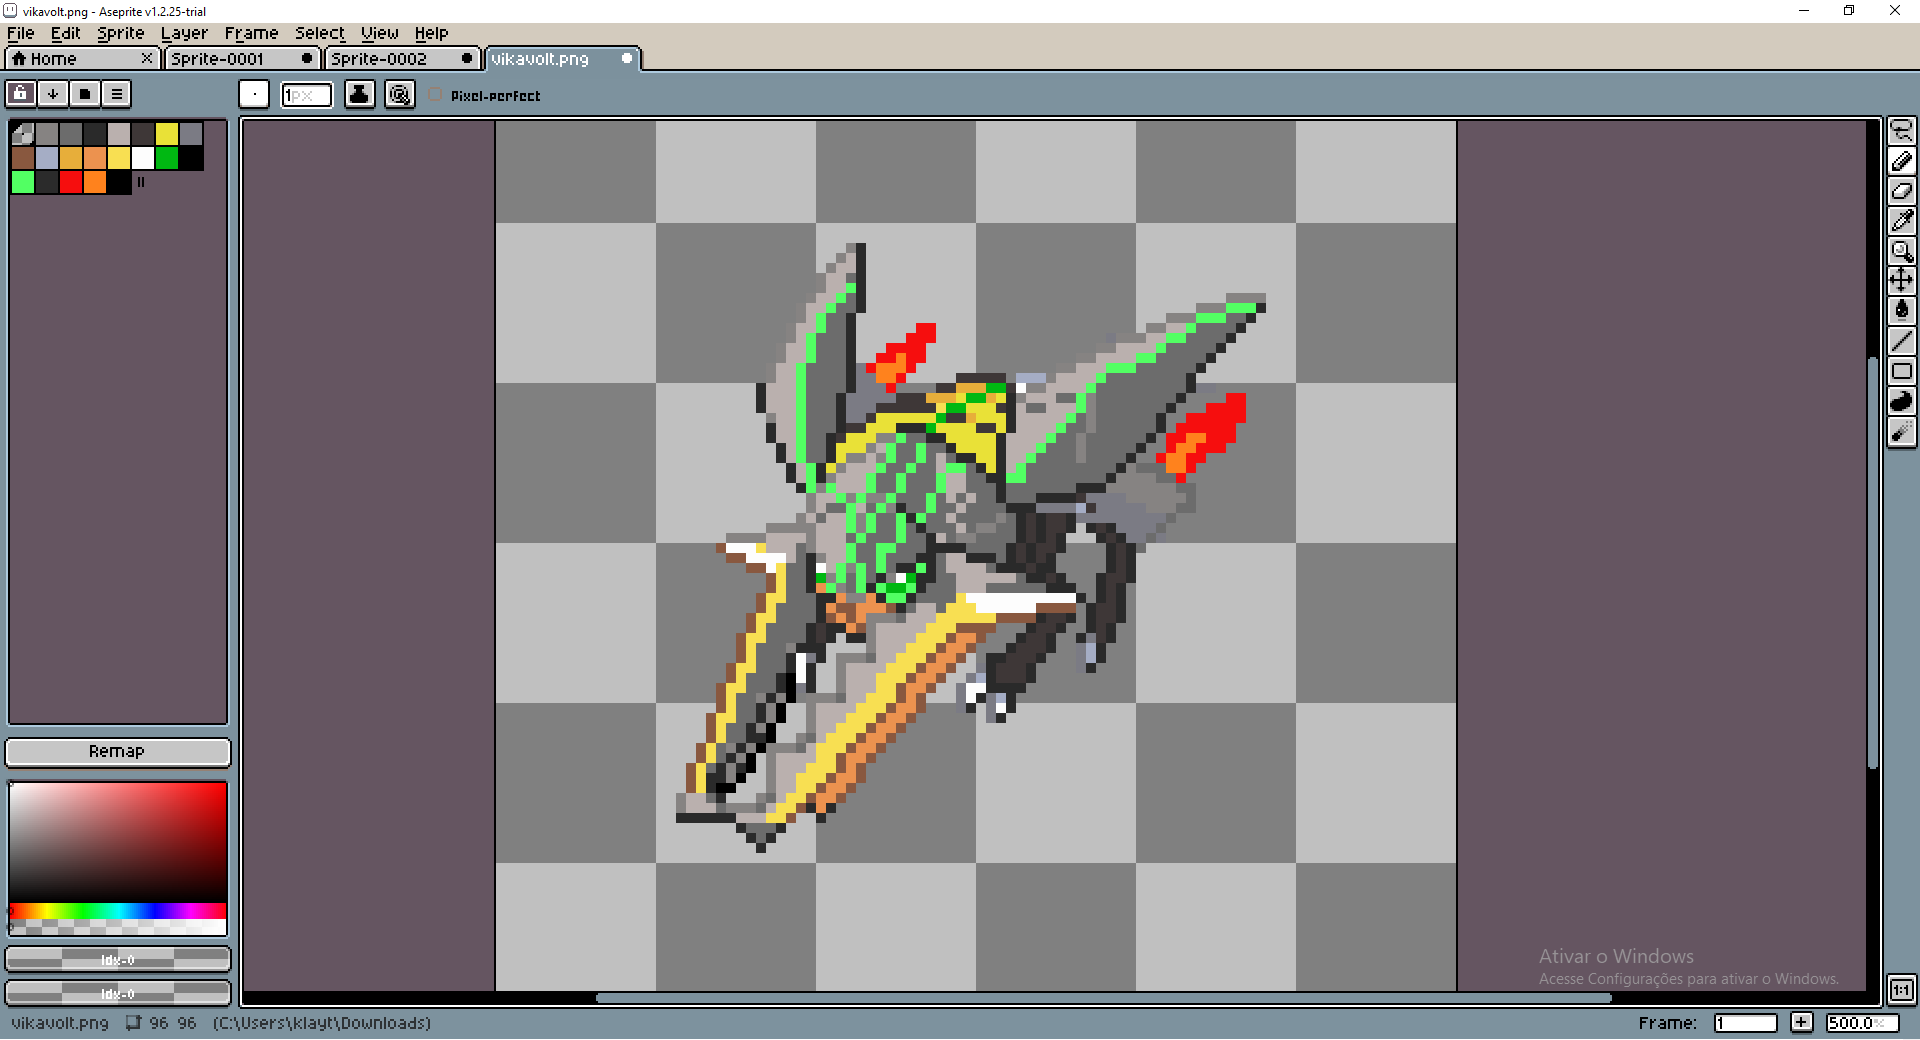Open the Frame menu

(251, 33)
